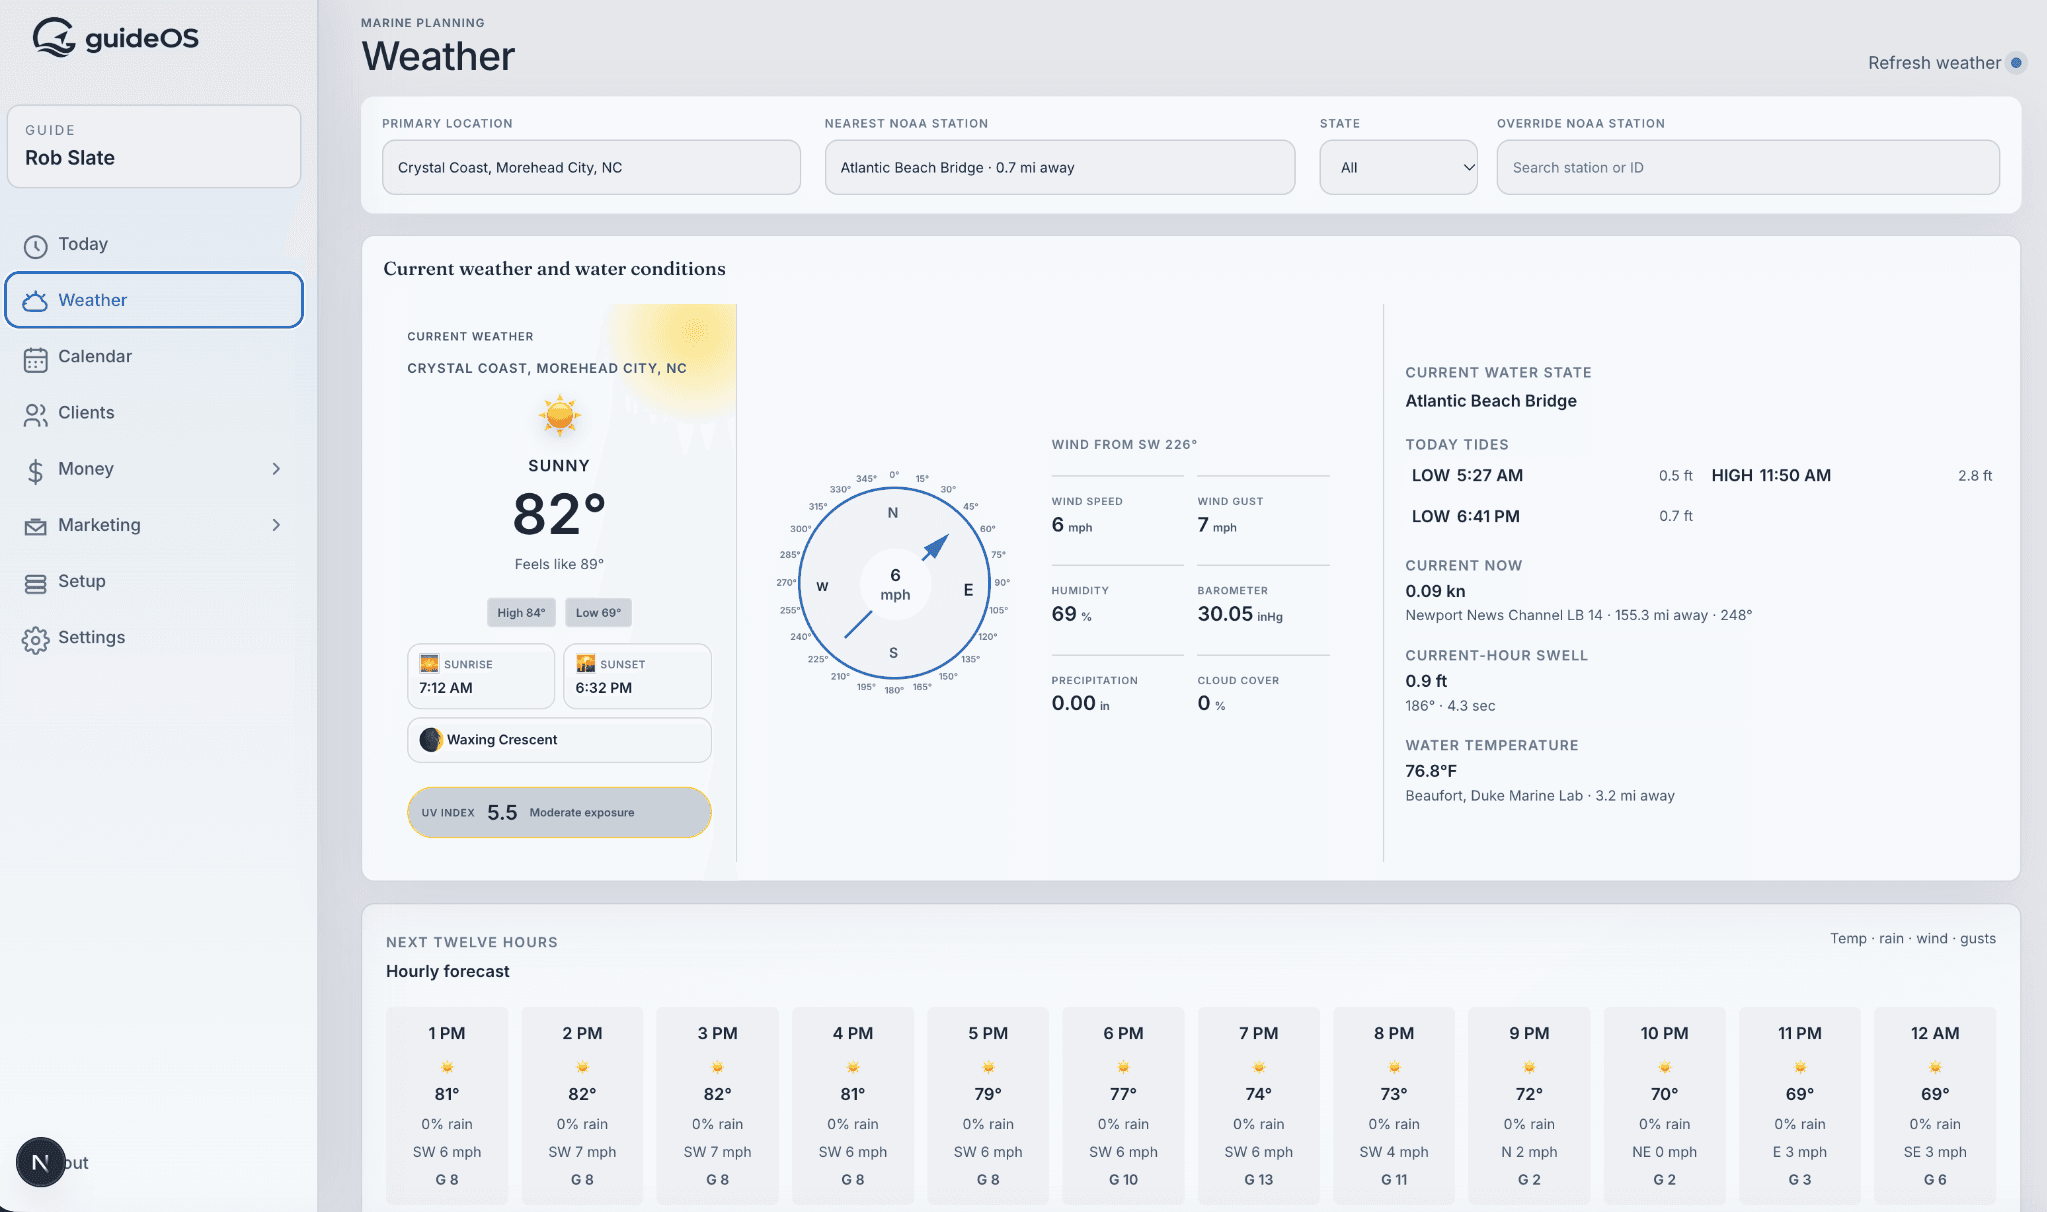The height and width of the screenshot is (1212, 2047).
Task: Open the Clients section
Action: coord(154,413)
